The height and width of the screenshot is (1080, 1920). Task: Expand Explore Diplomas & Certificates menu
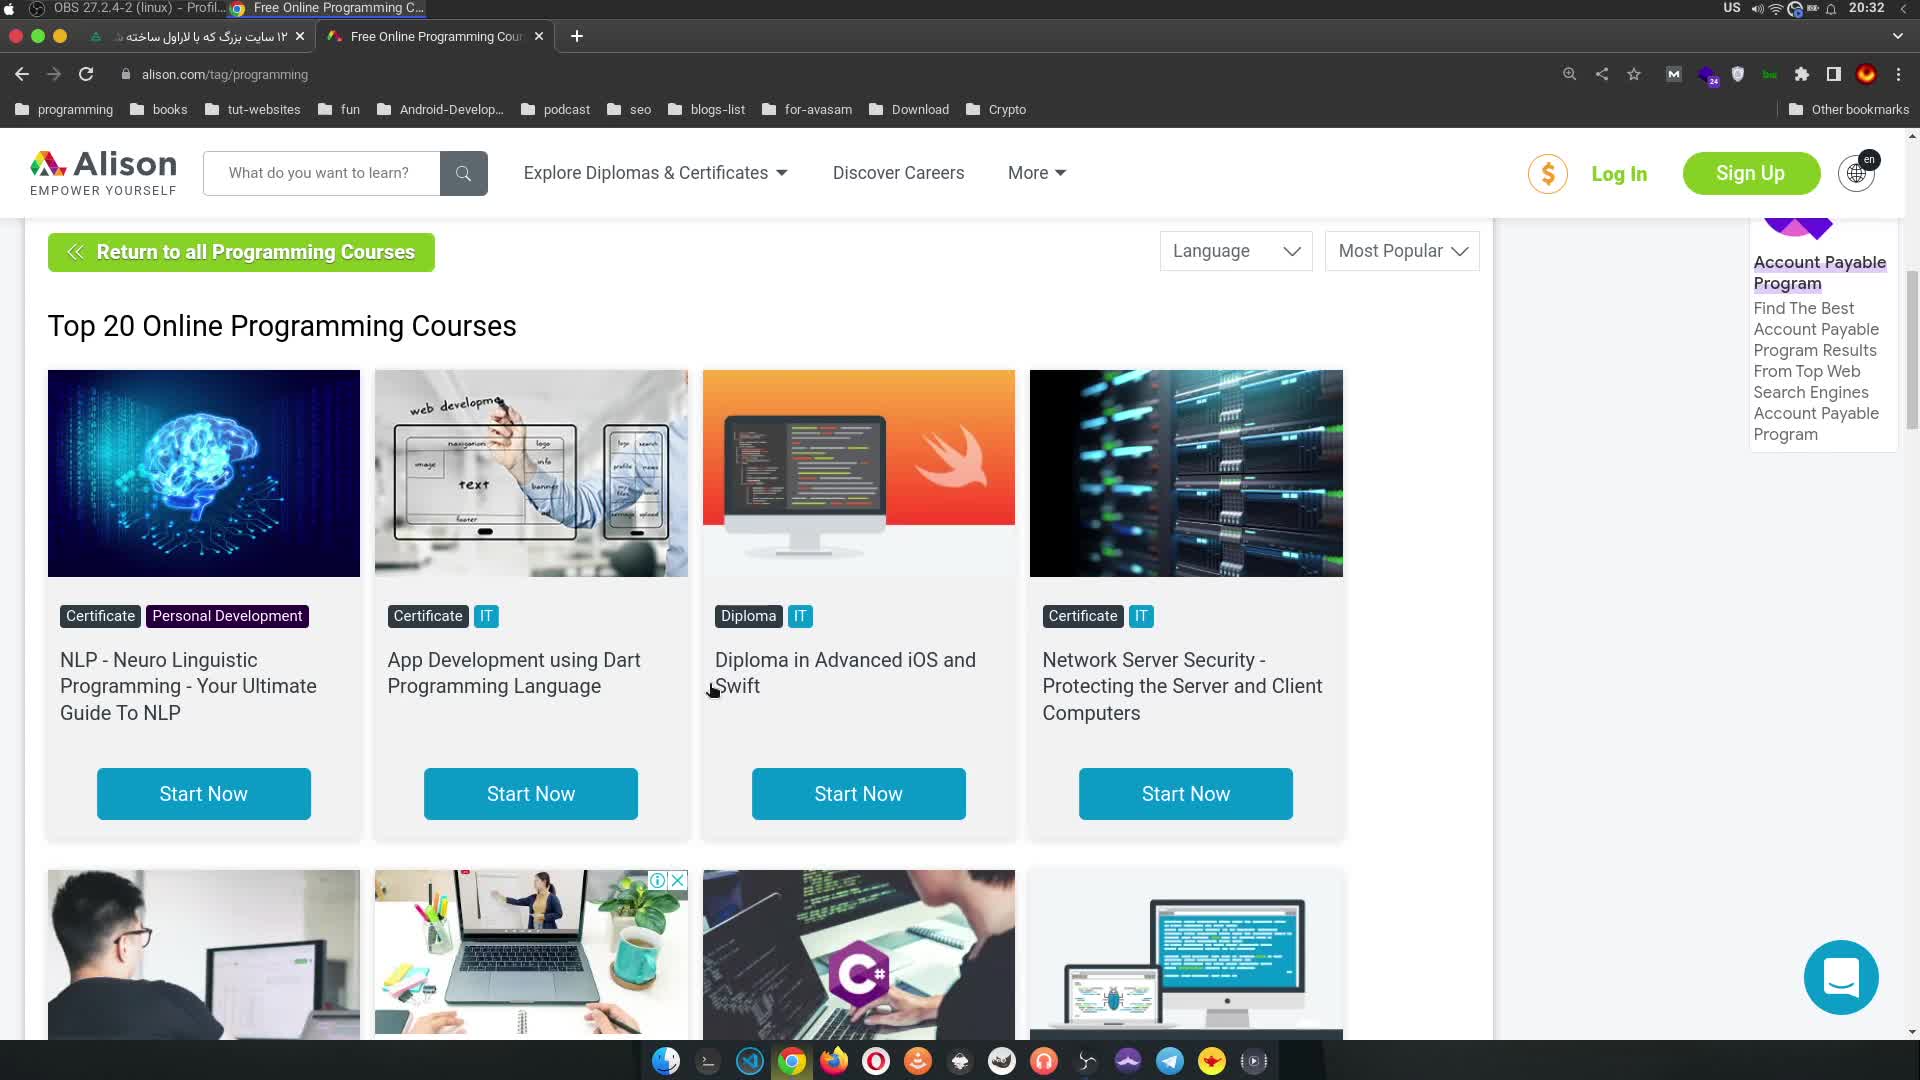click(655, 173)
